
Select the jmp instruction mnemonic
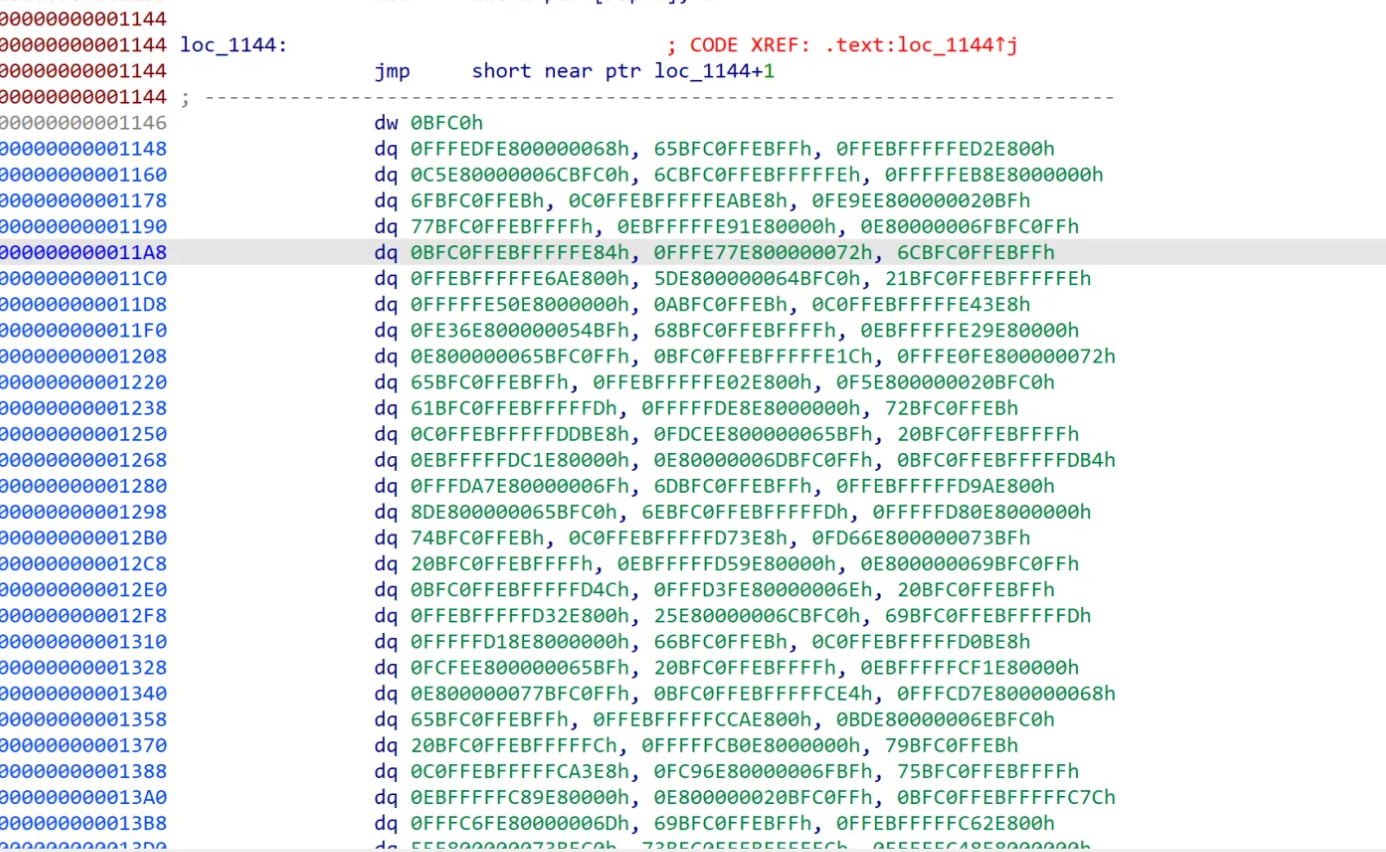(392, 71)
